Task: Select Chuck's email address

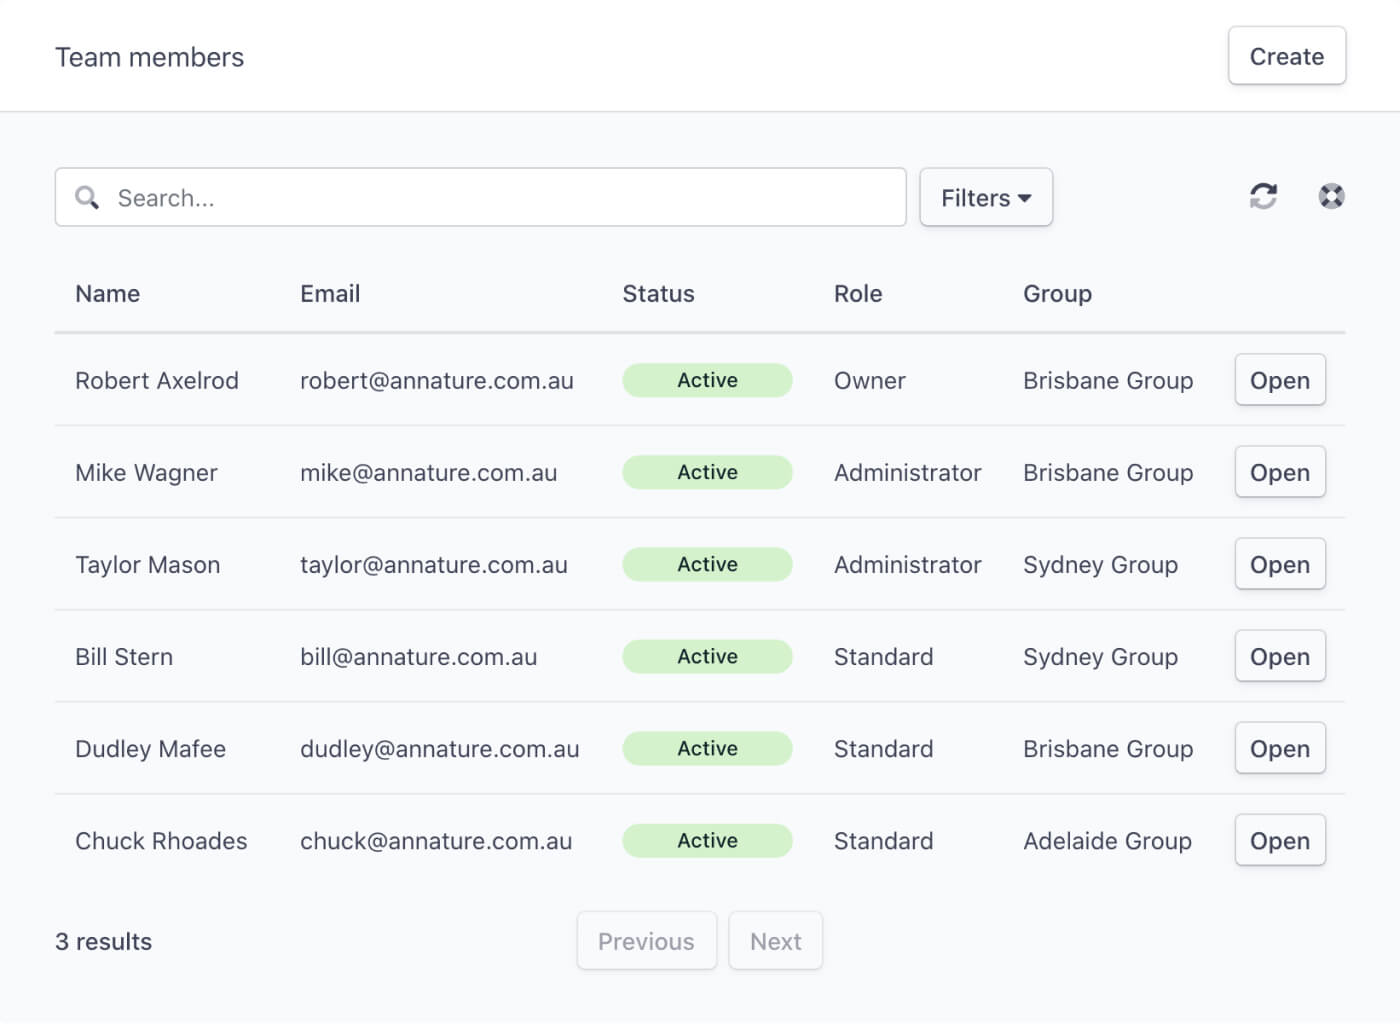Action: click(x=437, y=841)
